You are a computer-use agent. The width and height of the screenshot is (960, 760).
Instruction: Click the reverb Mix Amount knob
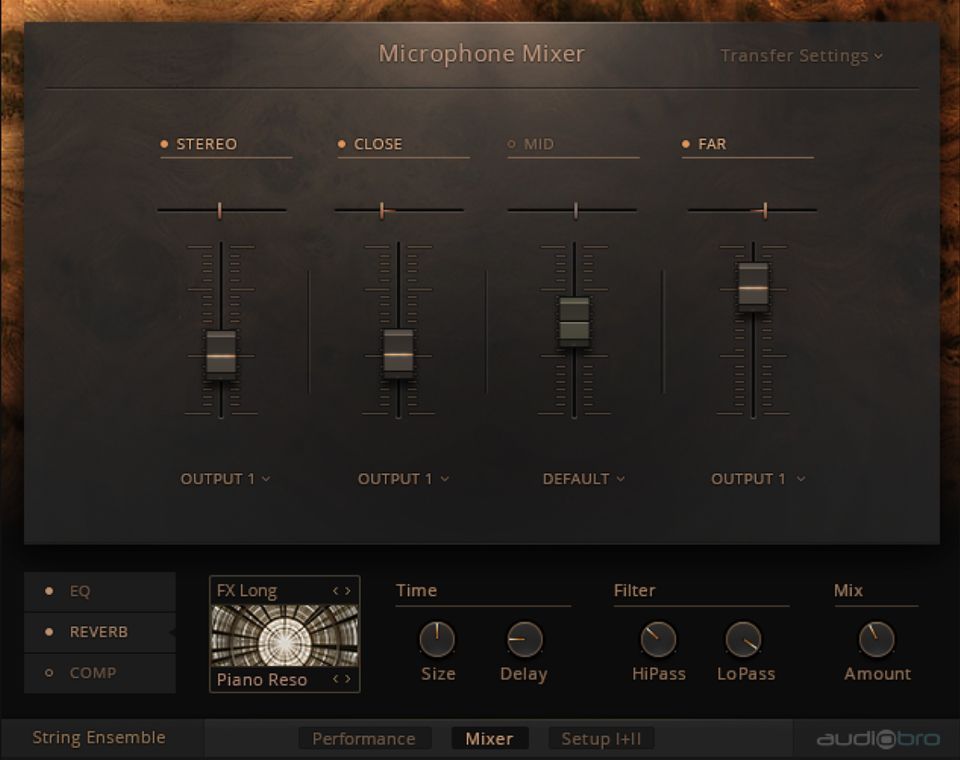click(x=877, y=639)
